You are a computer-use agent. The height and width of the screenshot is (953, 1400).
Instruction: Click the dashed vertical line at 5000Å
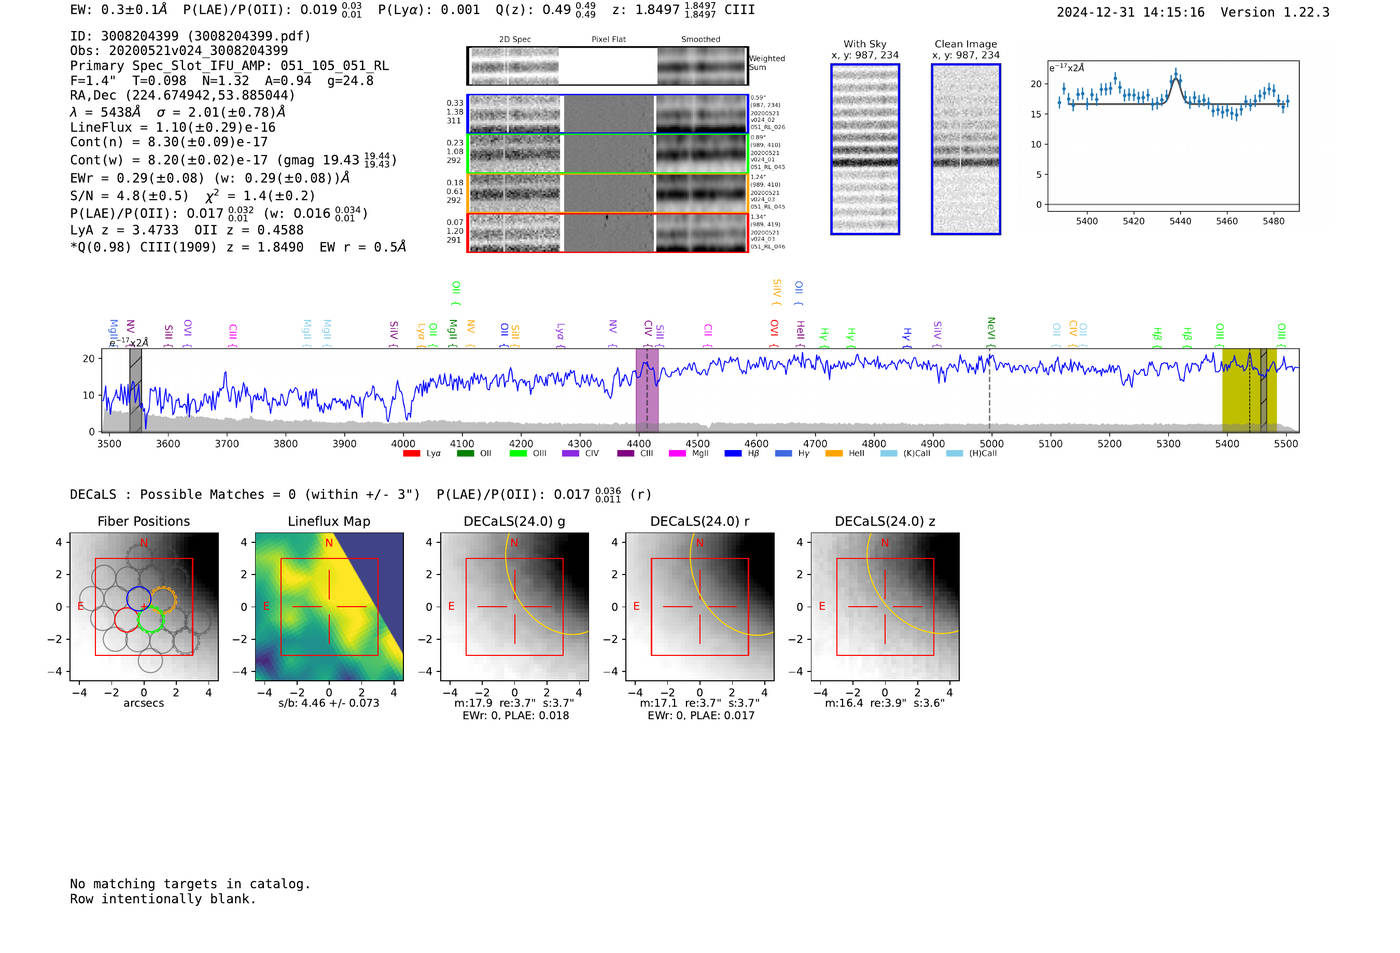pyautogui.click(x=990, y=390)
